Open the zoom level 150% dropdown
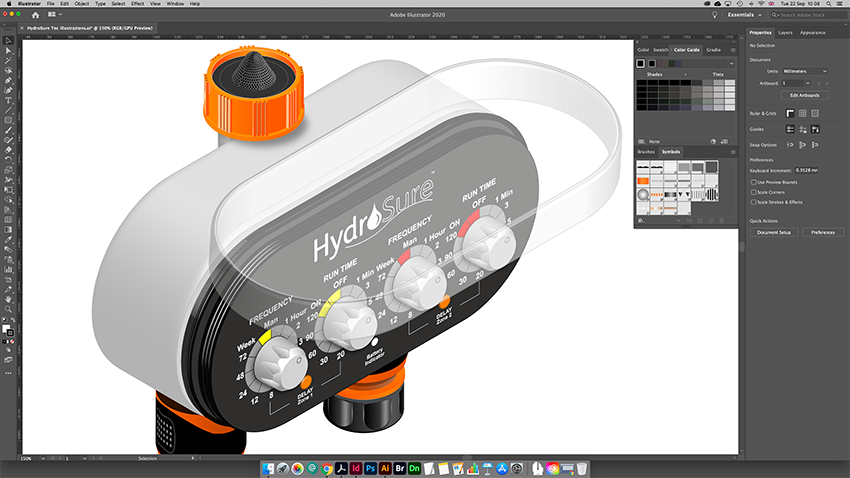The height and width of the screenshot is (478, 850). point(43,458)
